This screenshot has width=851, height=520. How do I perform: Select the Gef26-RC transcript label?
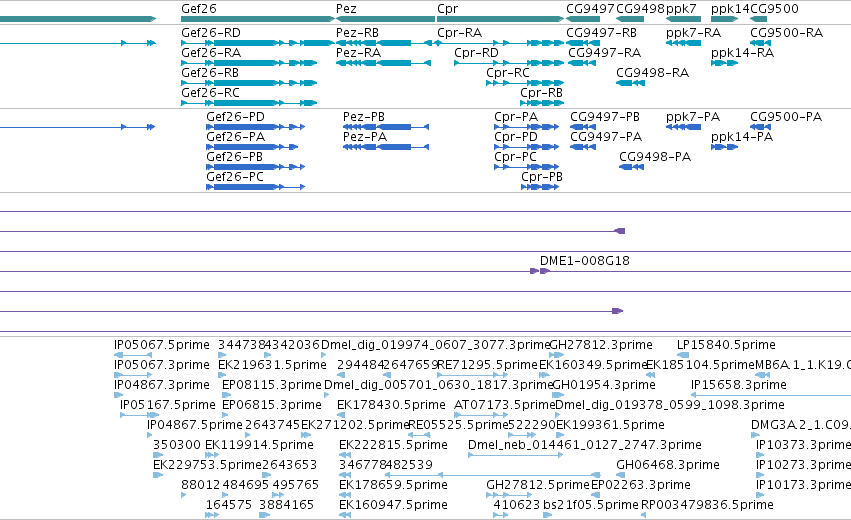(210, 93)
